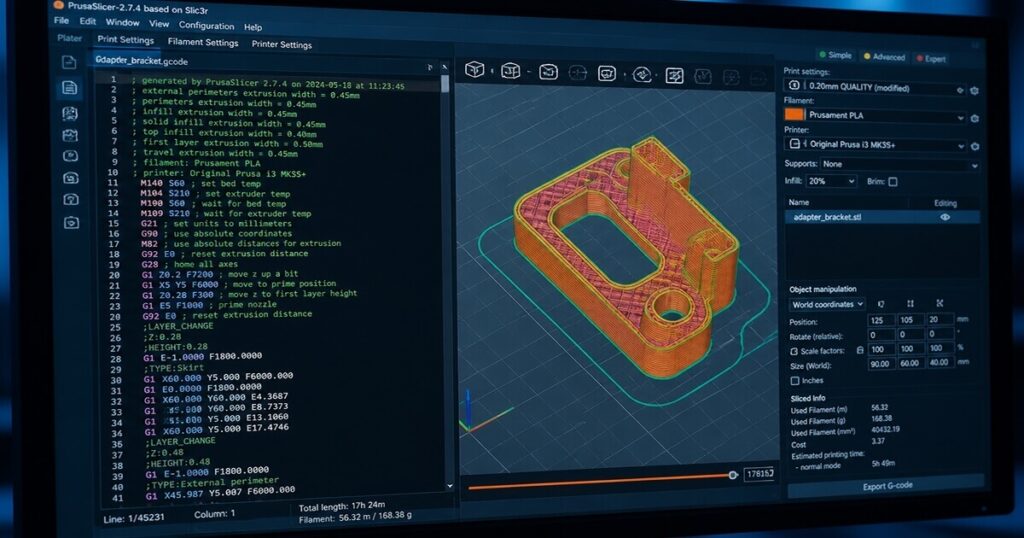Click the fifth viewport toolbar icon, square frame

pos(607,74)
